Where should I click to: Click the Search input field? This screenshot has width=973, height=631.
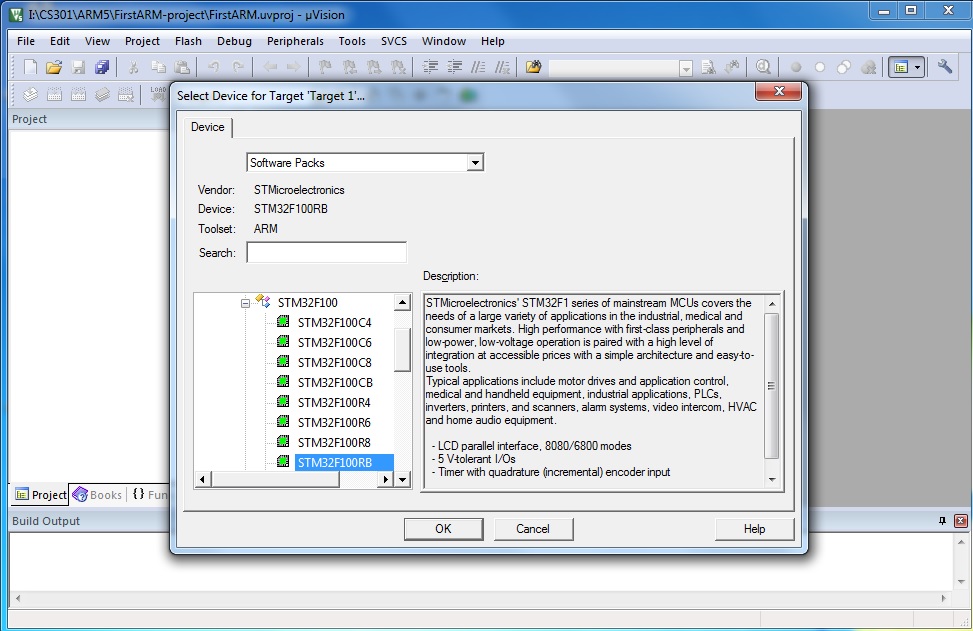pos(326,253)
